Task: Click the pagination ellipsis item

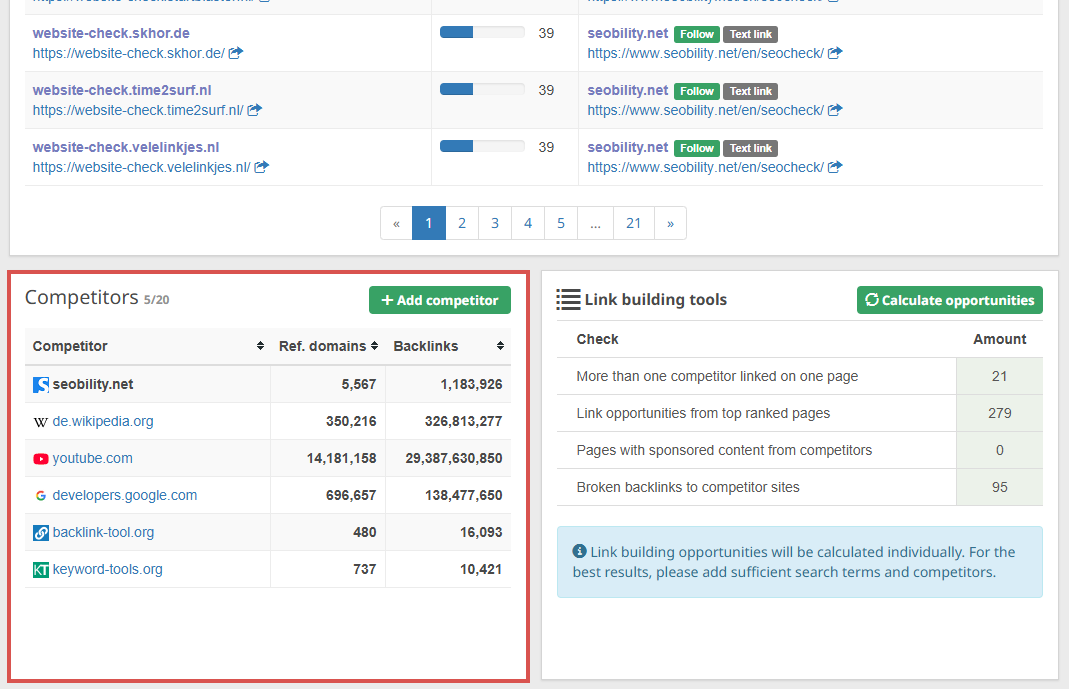Action: (596, 224)
